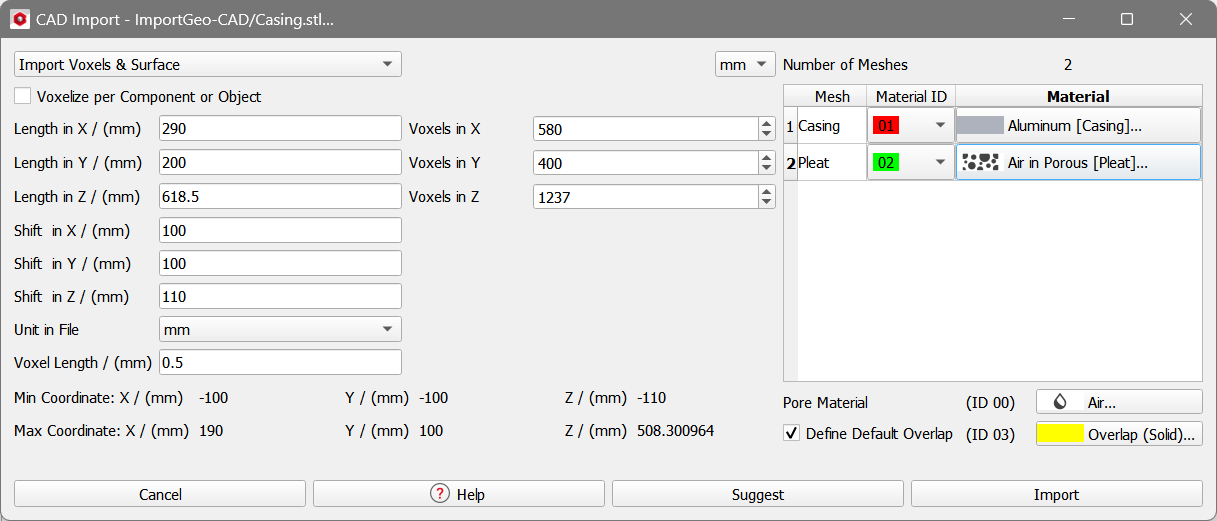Click the air droplet icon for Pore Material
1217x521 pixels.
(1060, 402)
